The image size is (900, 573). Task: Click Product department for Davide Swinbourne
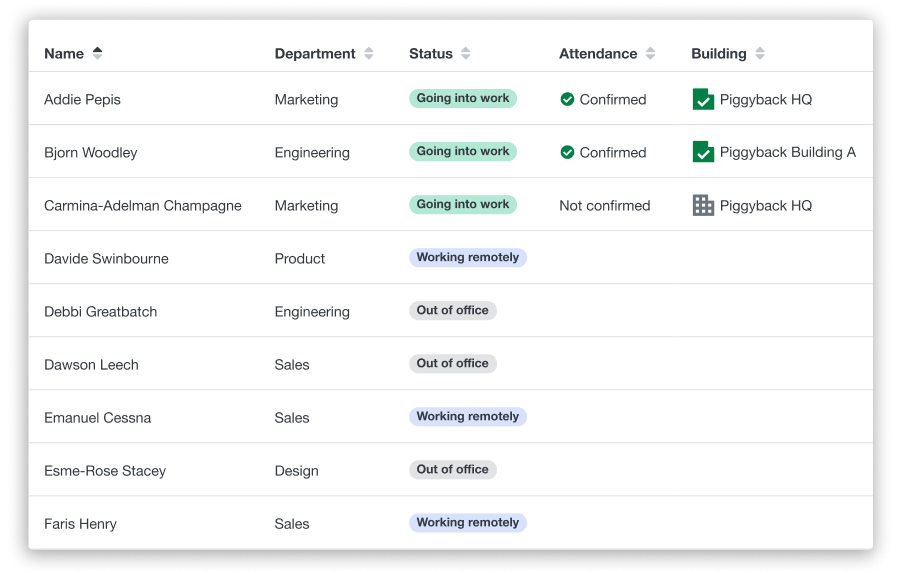click(300, 258)
